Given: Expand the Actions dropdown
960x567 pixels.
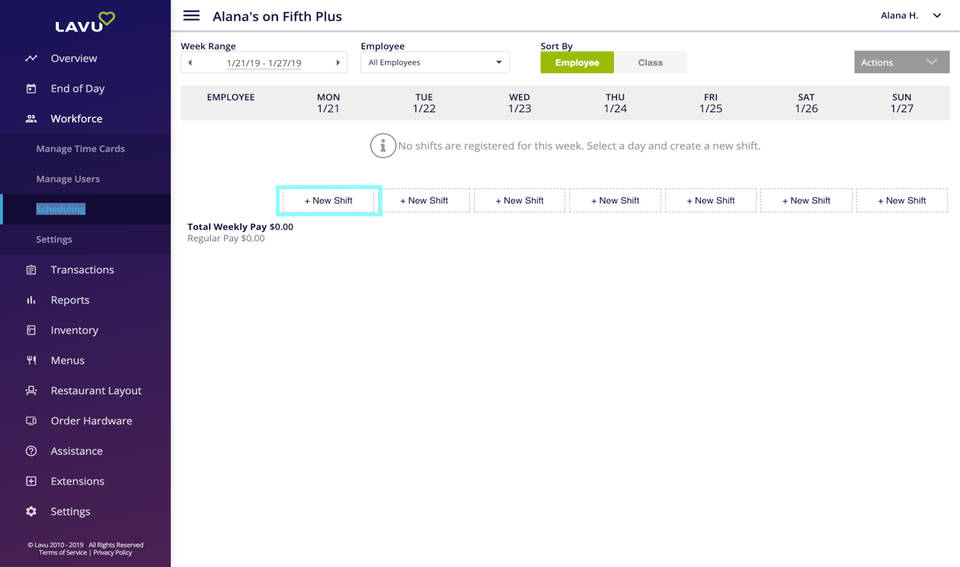Looking at the screenshot, I should [901, 62].
